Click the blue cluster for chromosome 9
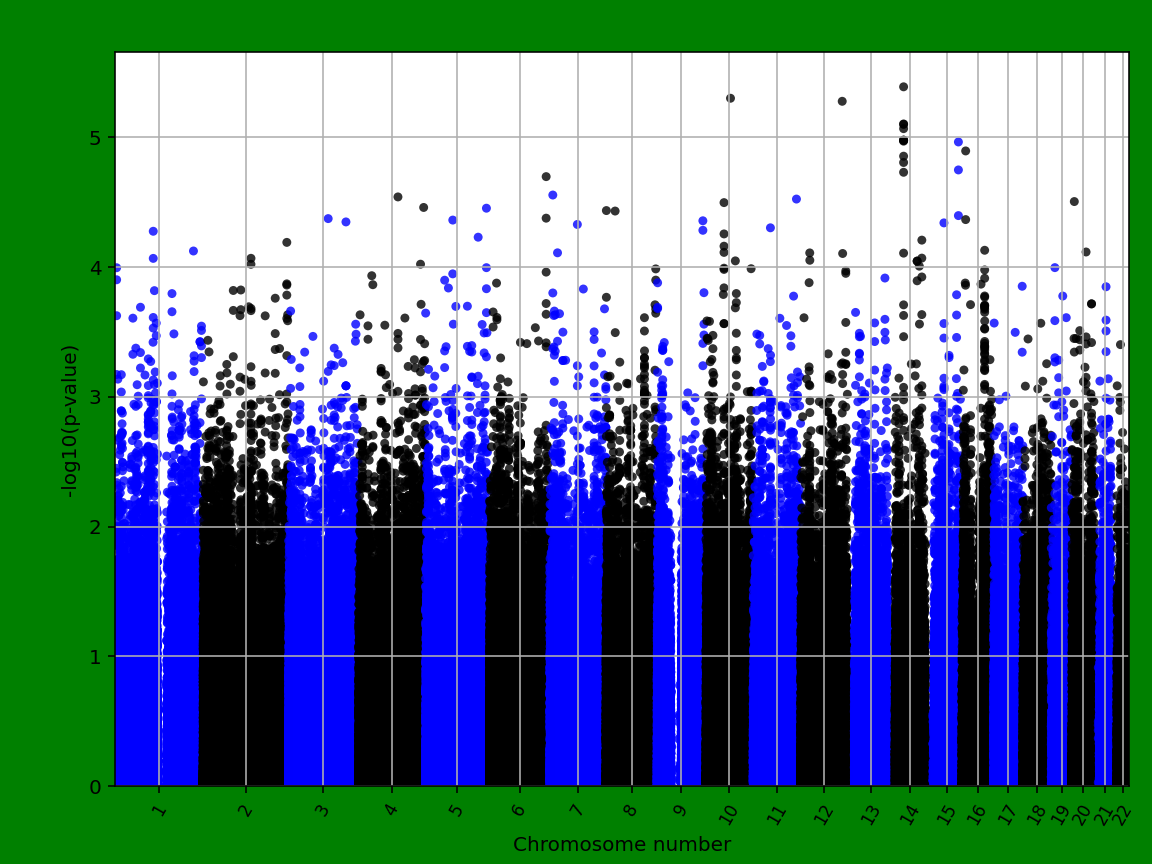The height and width of the screenshot is (864, 1152). pyautogui.click(x=675, y=600)
